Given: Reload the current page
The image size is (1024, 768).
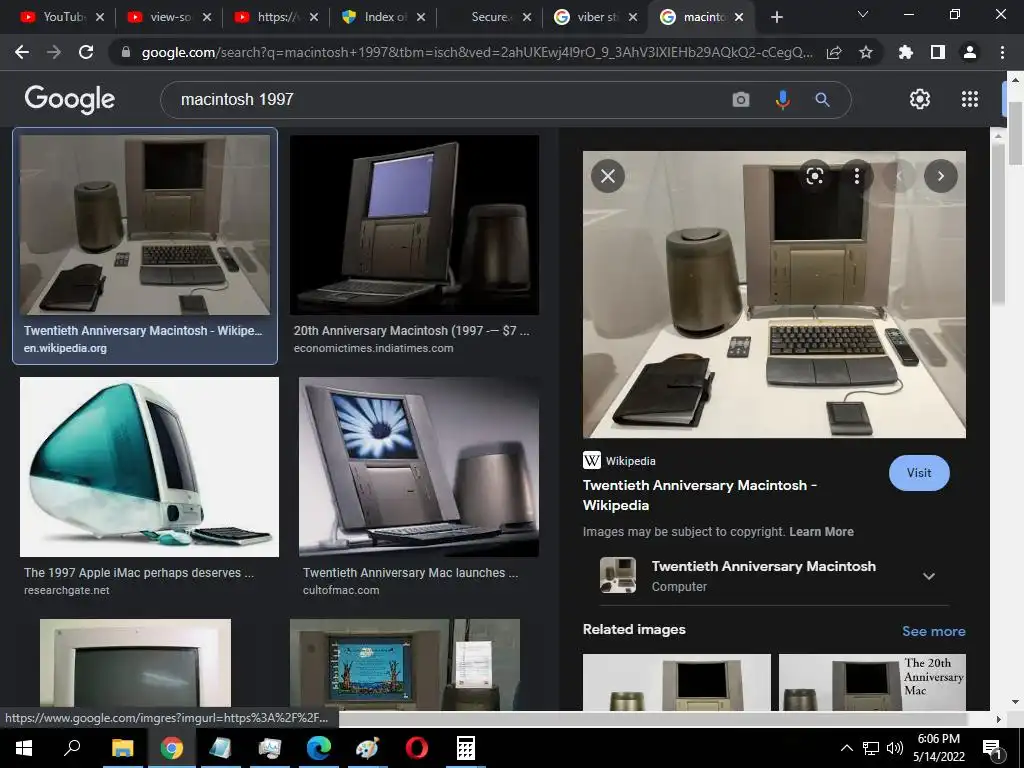Looking at the screenshot, I should click(x=86, y=52).
